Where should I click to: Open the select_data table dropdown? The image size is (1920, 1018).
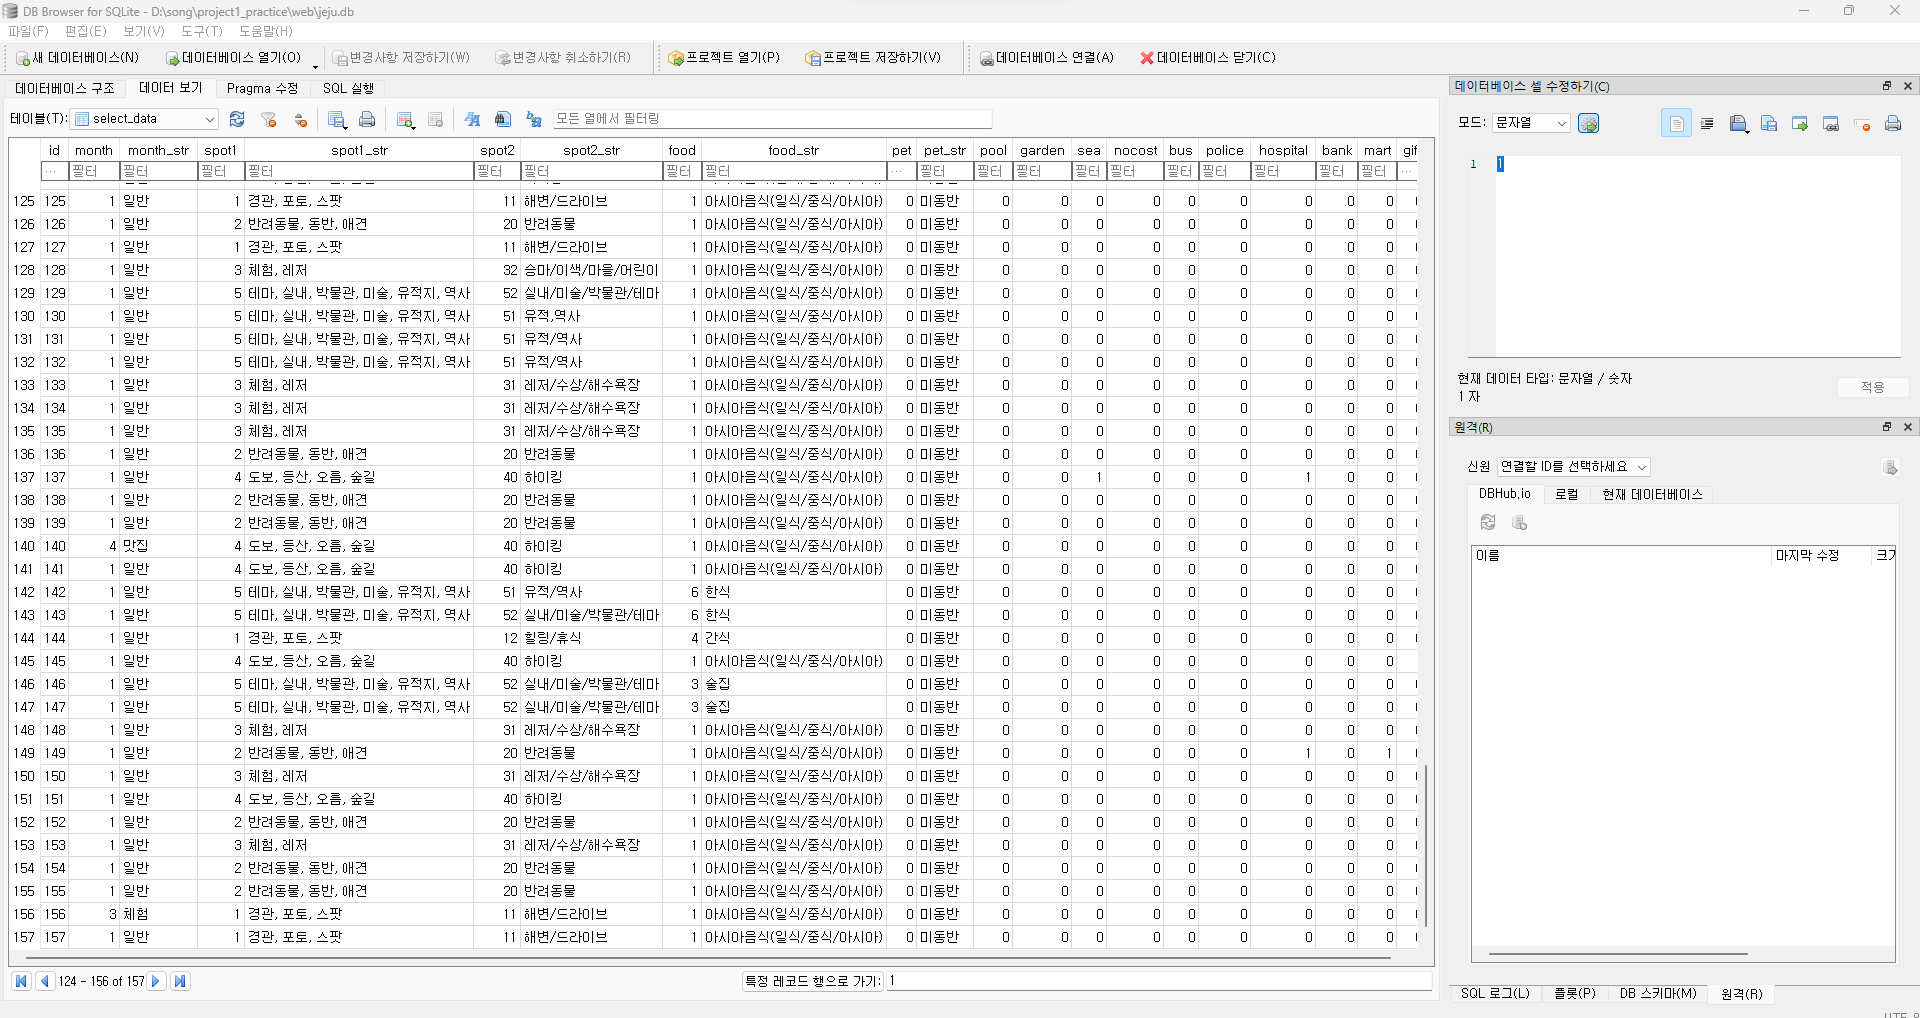pyautogui.click(x=208, y=118)
